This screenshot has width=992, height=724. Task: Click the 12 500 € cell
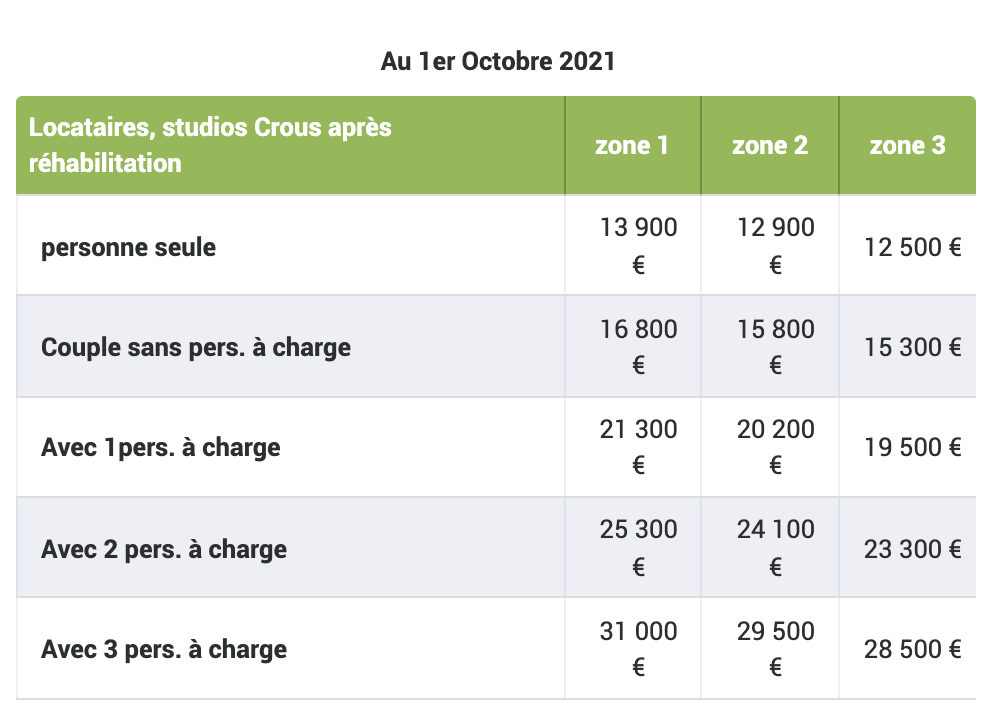point(912,247)
